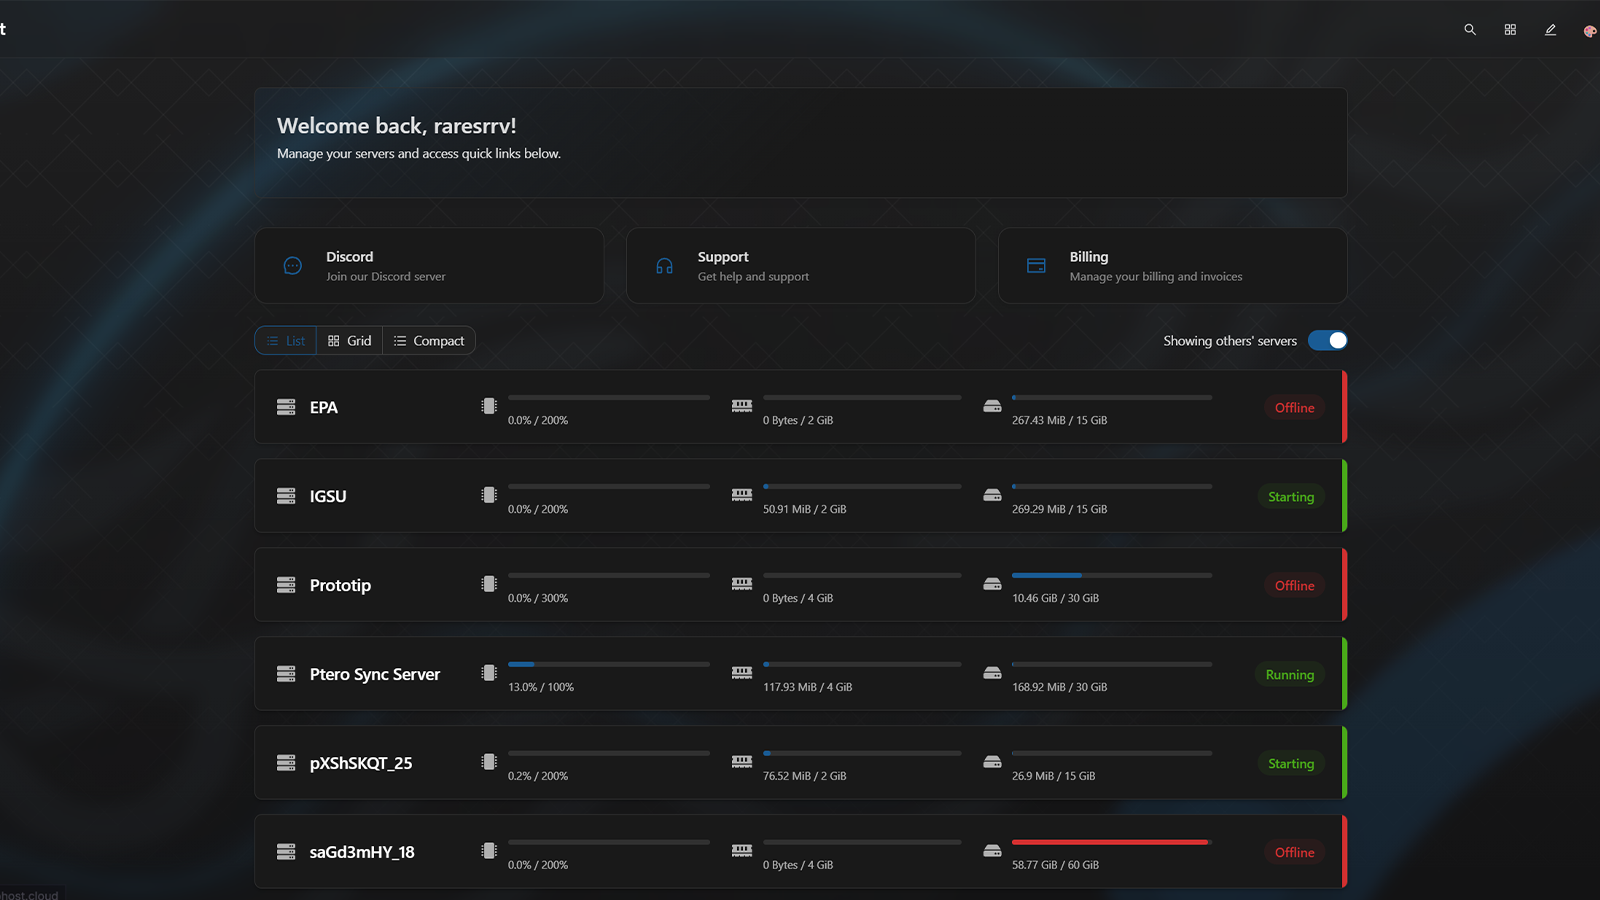Click the Offline status badge for EPA
The height and width of the screenshot is (900, 1600).
[1295, 408]
